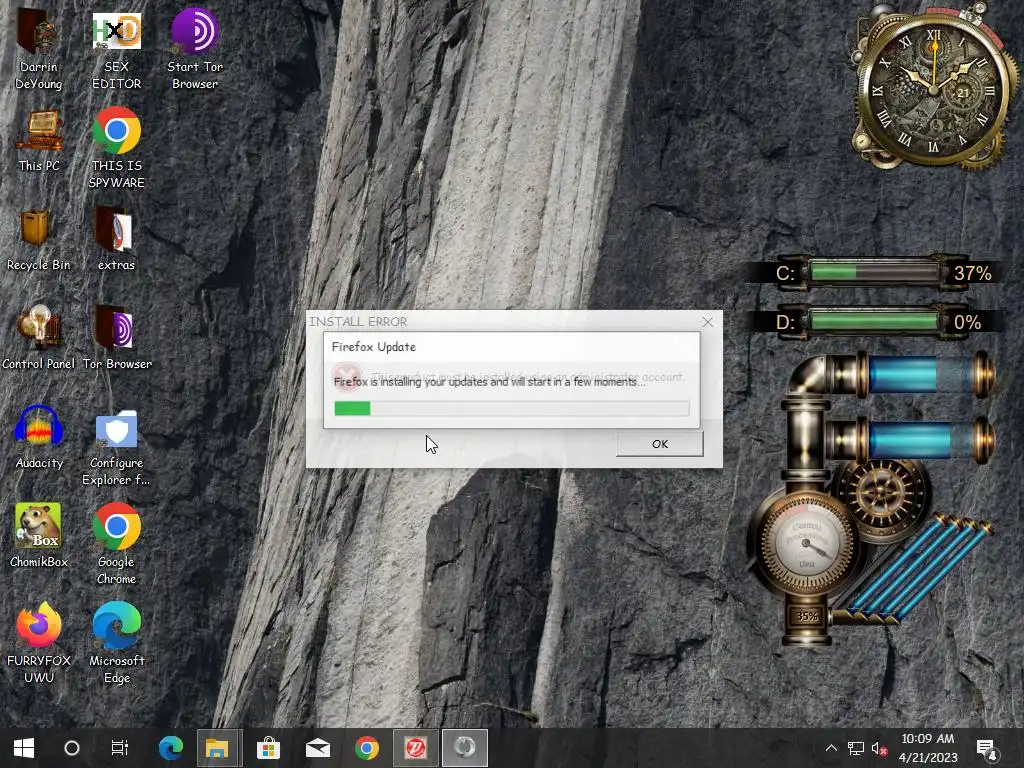
Task: Click the steampunk clock gadget
Action: pyautogui.click(x=934, y=88)
